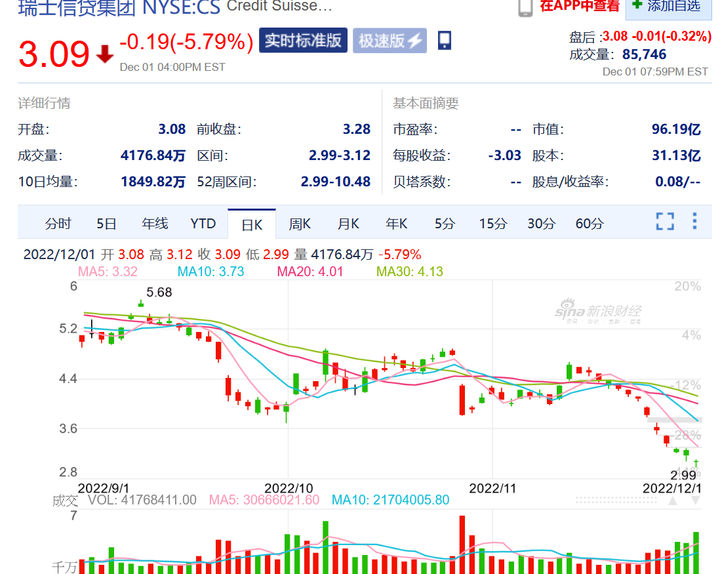Switch to 实时标准版 mode
This screenshot has height=574, width=720.
pyautogui.click(x=303, y=40)
